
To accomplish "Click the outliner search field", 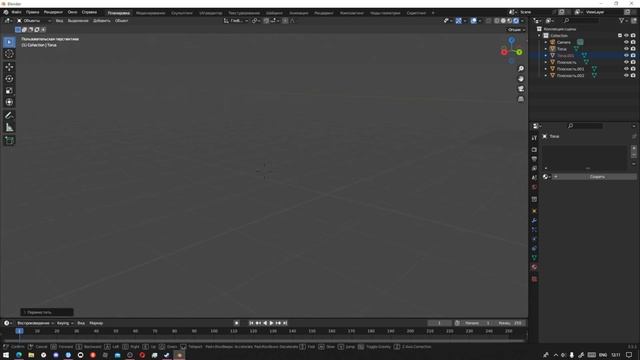I will (582, 21).
